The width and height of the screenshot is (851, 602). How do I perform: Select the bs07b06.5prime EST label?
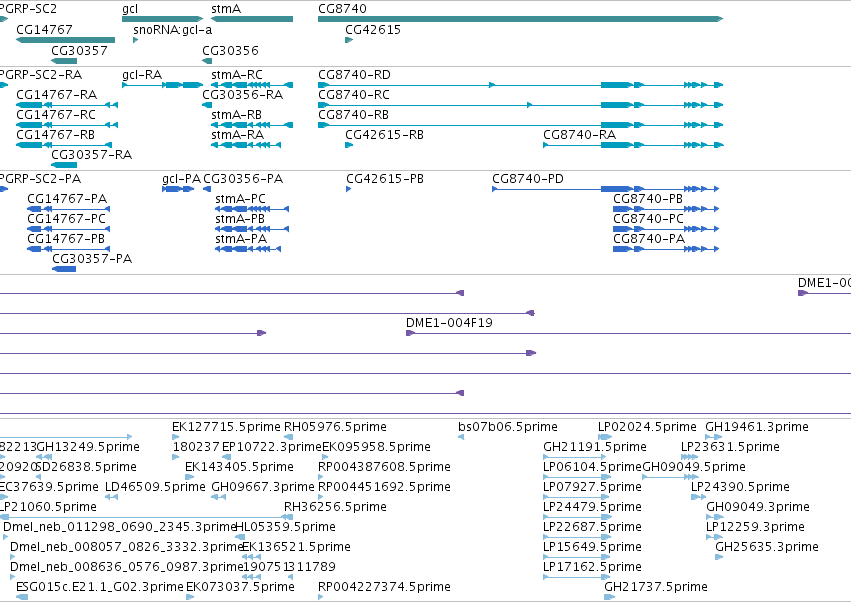tap(508, 427)
